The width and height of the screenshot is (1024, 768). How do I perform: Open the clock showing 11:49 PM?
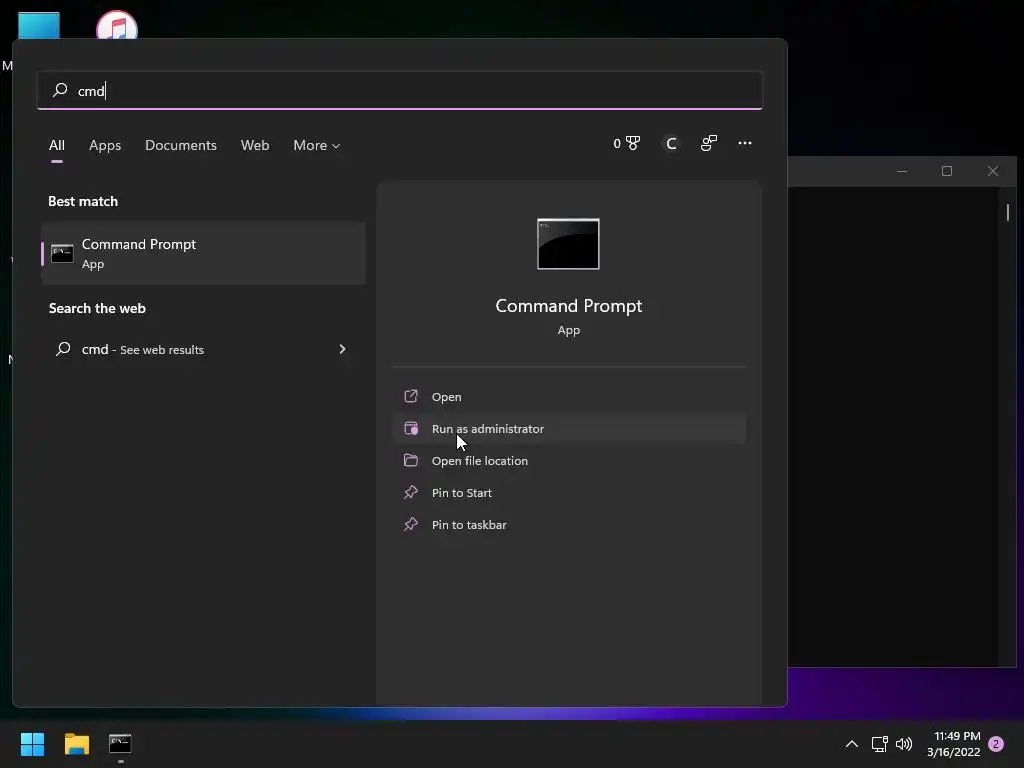point(954,744)
